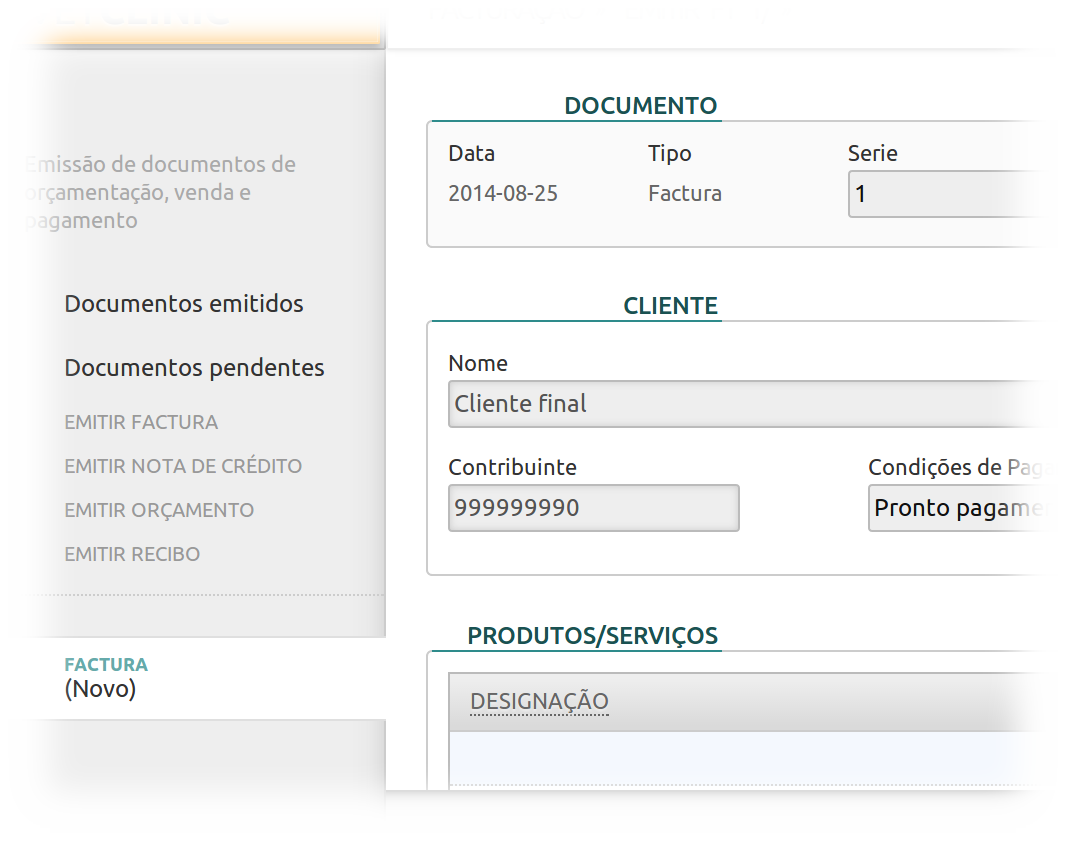The height and width of the screenshot is (841, 1066).
Task: Open the Serie dropdown
Action: (x=940, y=194)
